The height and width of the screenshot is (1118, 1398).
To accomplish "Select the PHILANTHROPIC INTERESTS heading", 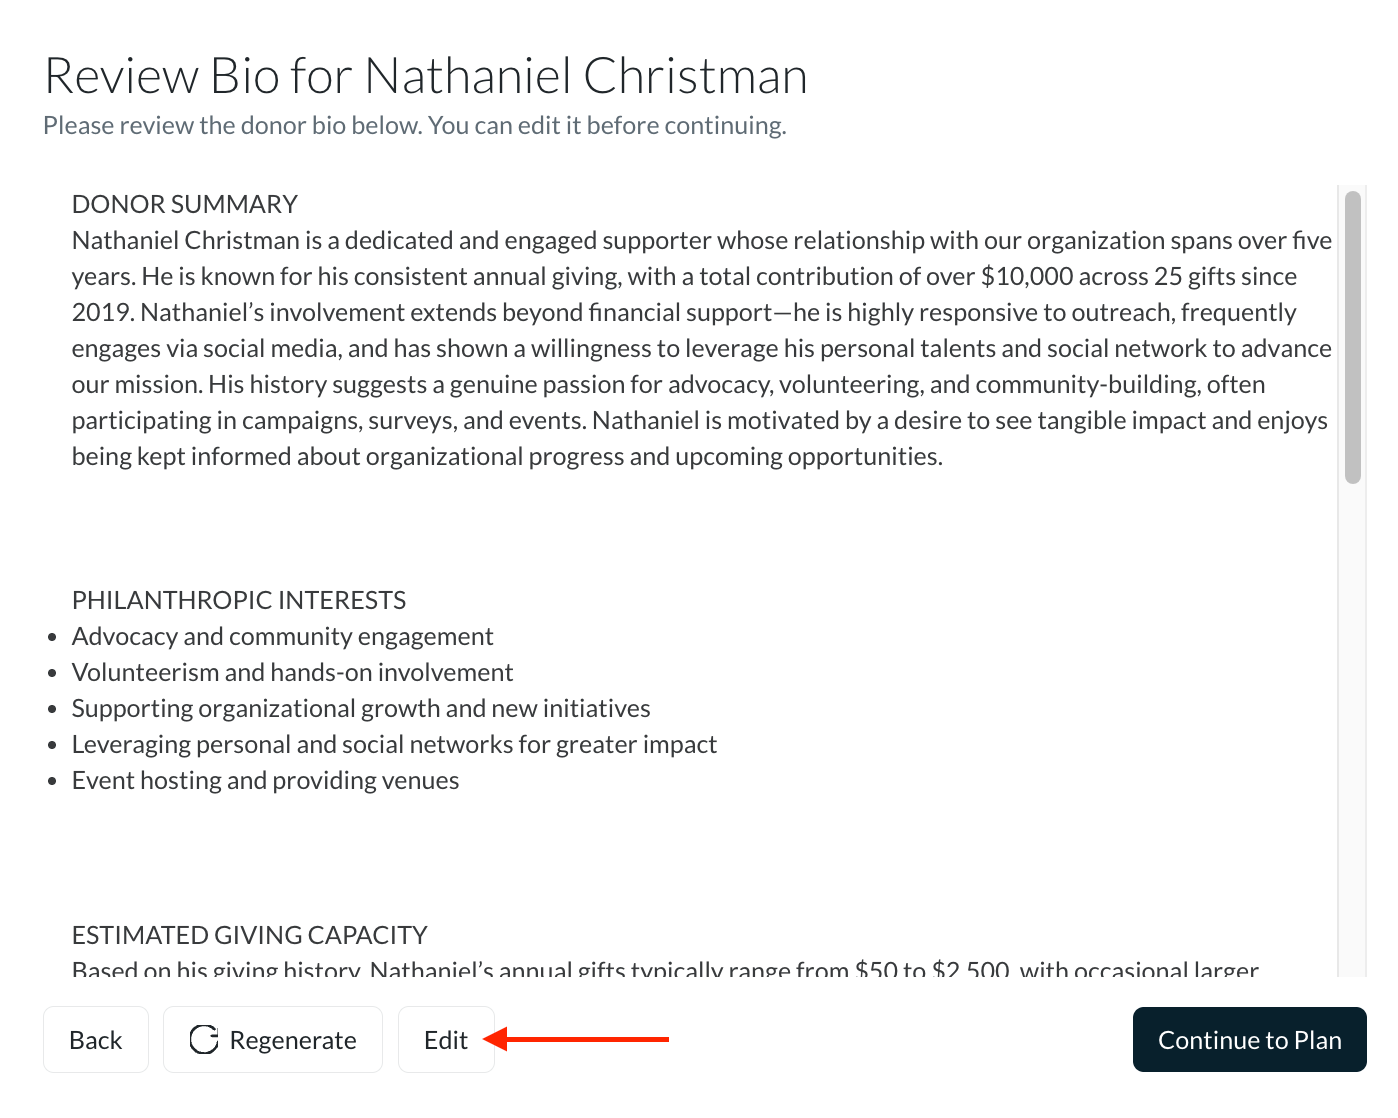I will (239, 600).
